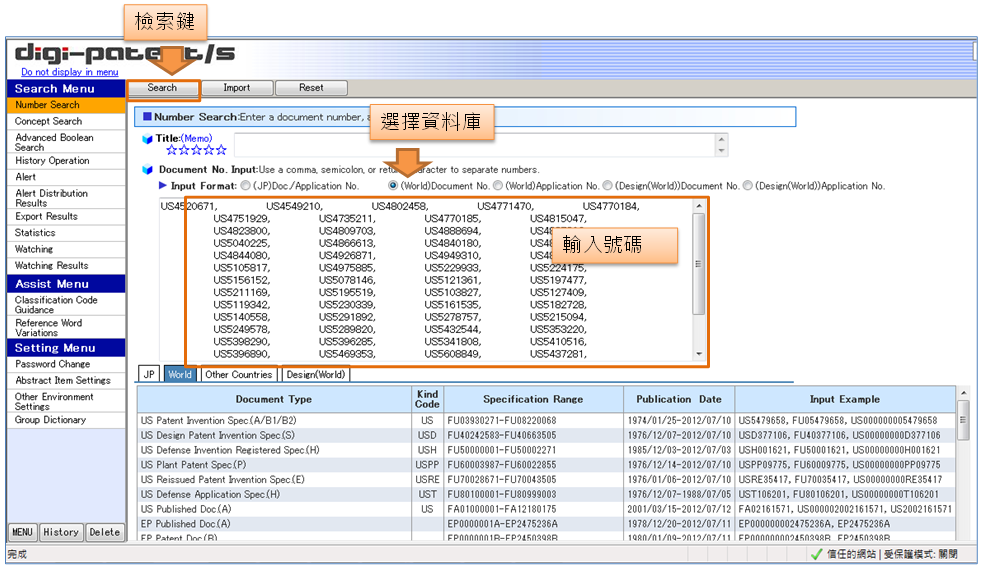Click the document type table scroll up arrow

click(x=964, y=394)
